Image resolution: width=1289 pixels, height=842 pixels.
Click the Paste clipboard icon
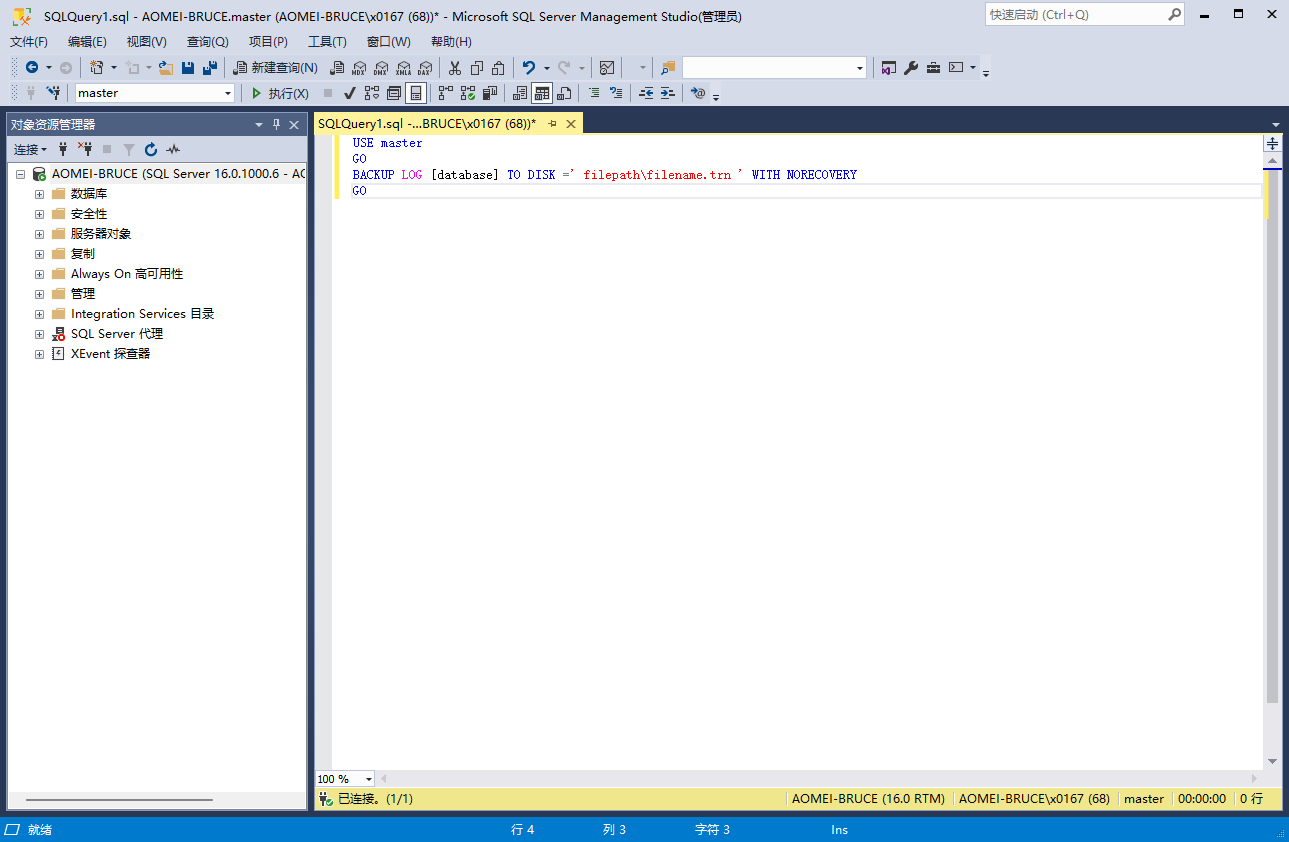click(x=499, y=68)
